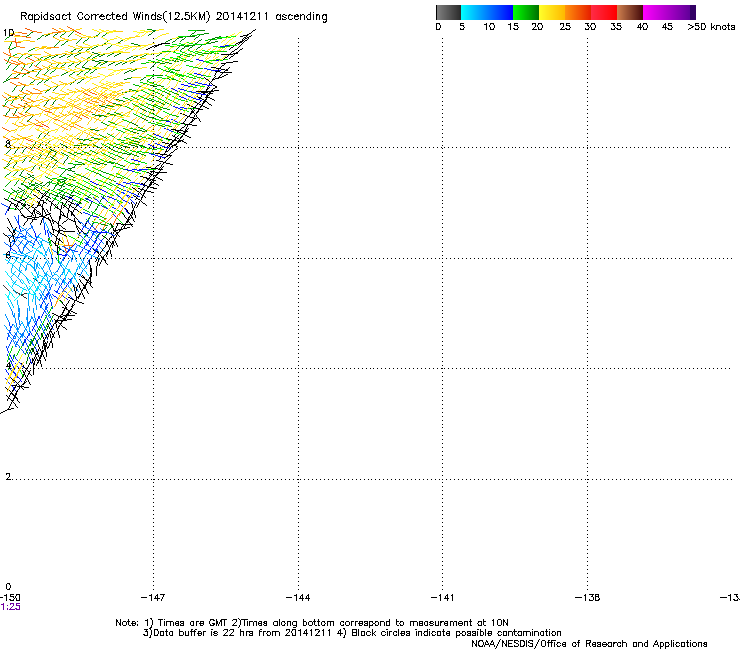740x650 pixels.
Task: Click the green 15-20 knots color swatch
Action: pos(526,12)
